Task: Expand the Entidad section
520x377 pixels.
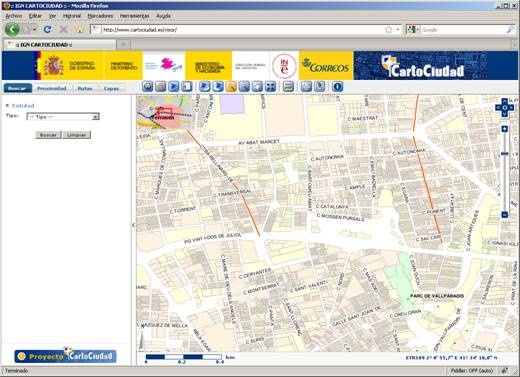Action: (x=20, y=106)
